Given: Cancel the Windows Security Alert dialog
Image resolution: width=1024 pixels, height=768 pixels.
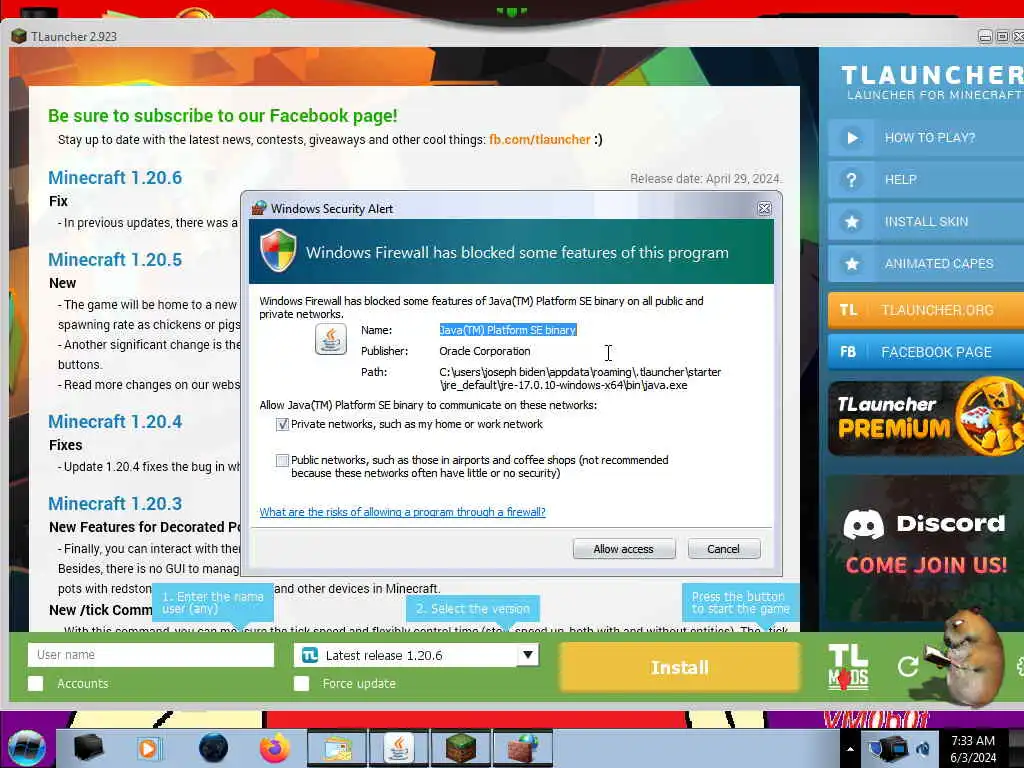Looking at the screenshot, I should point(724,549).
